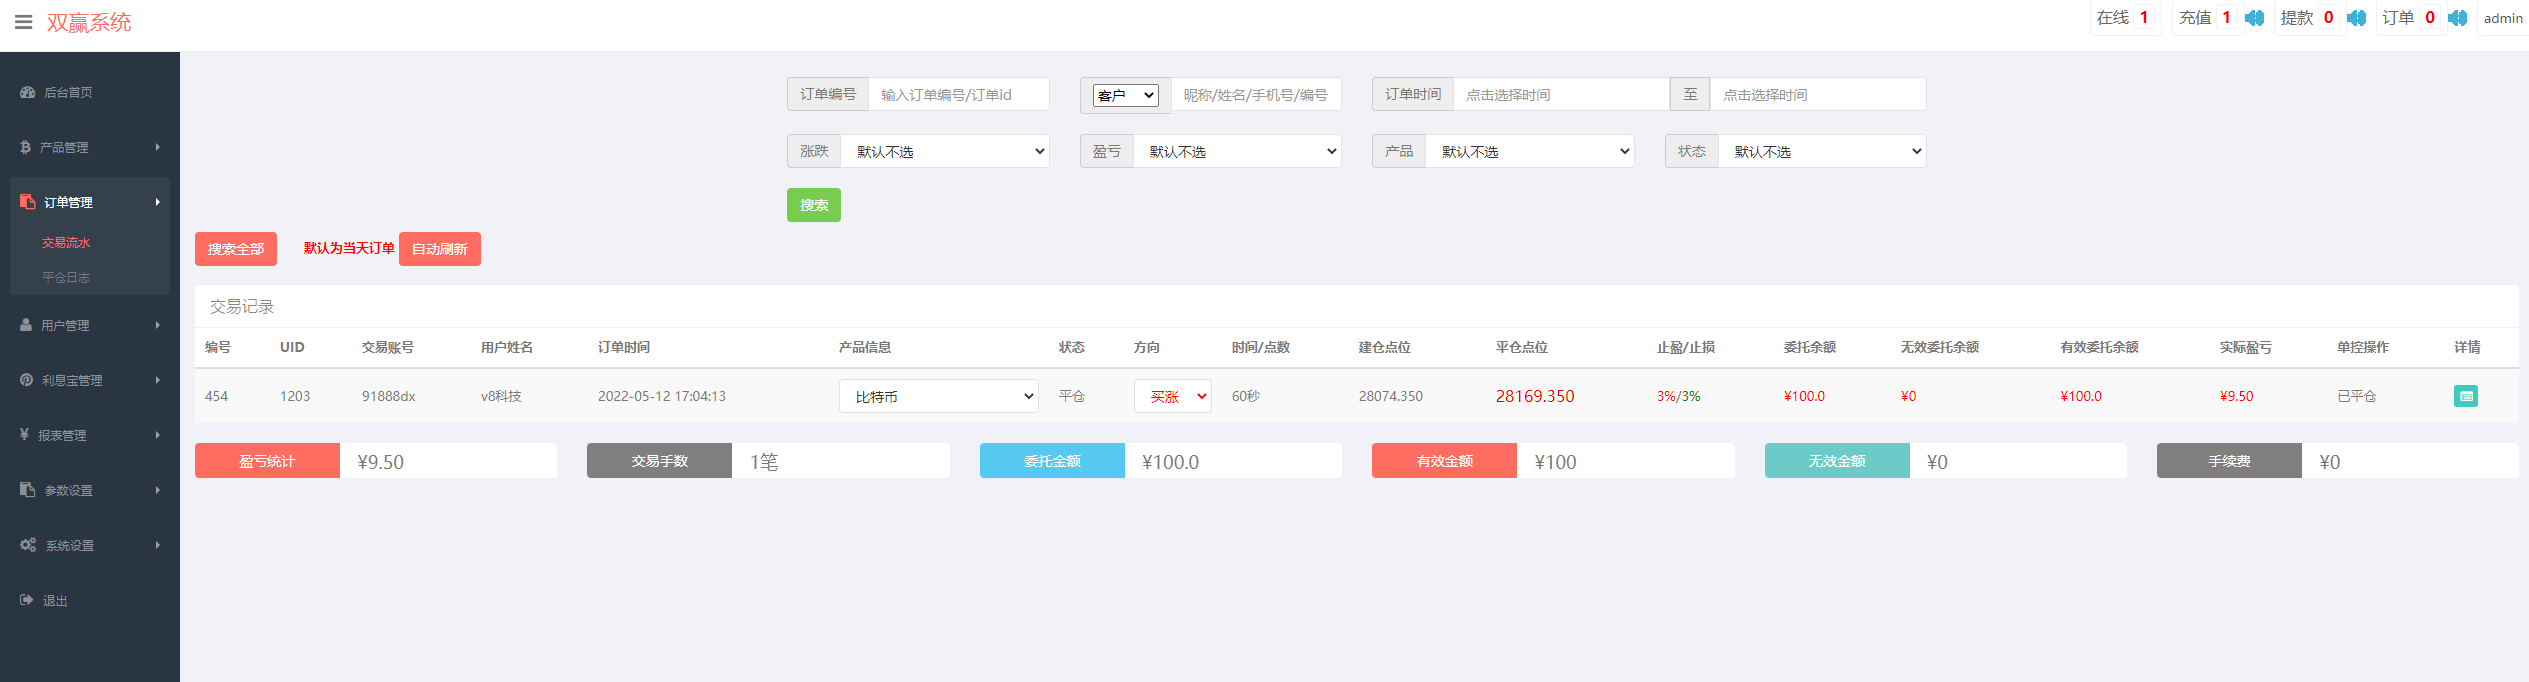Toggle the 订单 notification speaker icon
The image size is (2529, 682).
(x=2457, y=18)
